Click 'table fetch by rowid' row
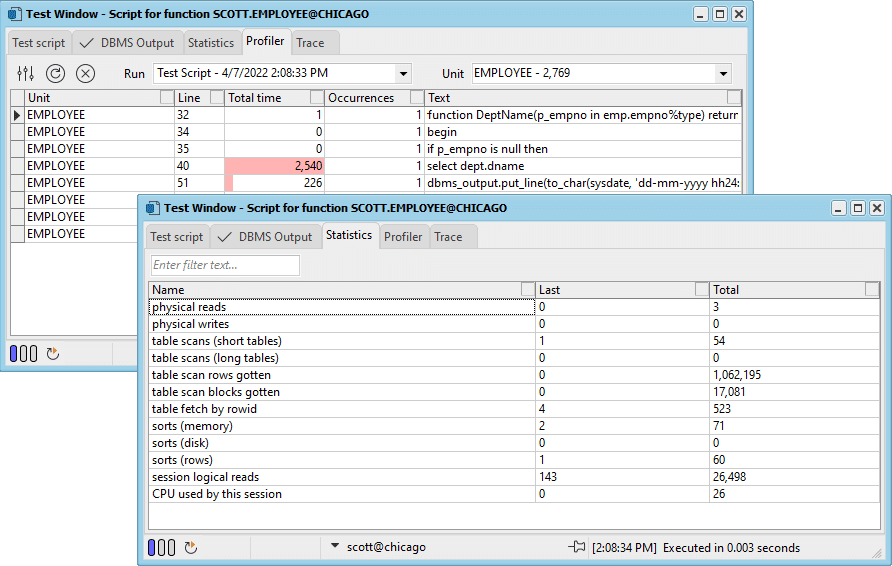The image size is (892, 566). click(514, 409)
